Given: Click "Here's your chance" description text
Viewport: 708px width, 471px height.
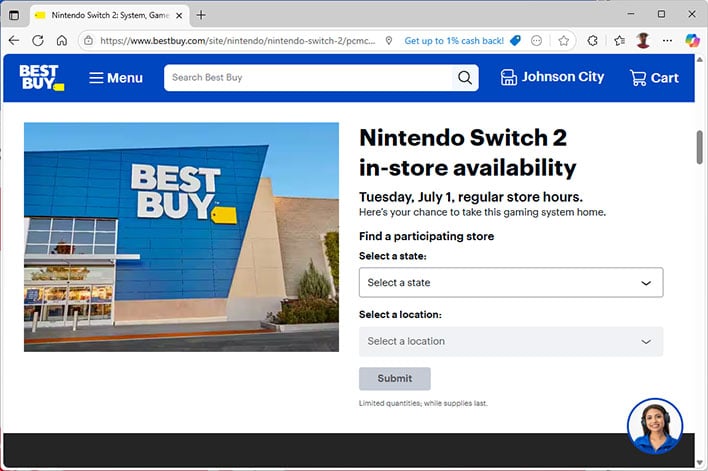Looking at the screenshot, I should coord(482,212).
